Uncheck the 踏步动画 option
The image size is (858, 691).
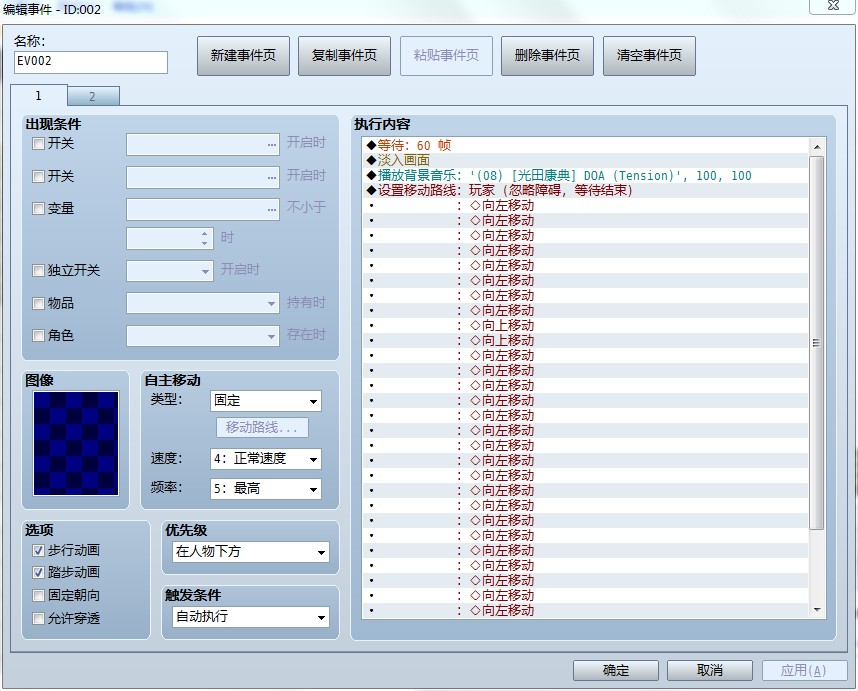38,572
